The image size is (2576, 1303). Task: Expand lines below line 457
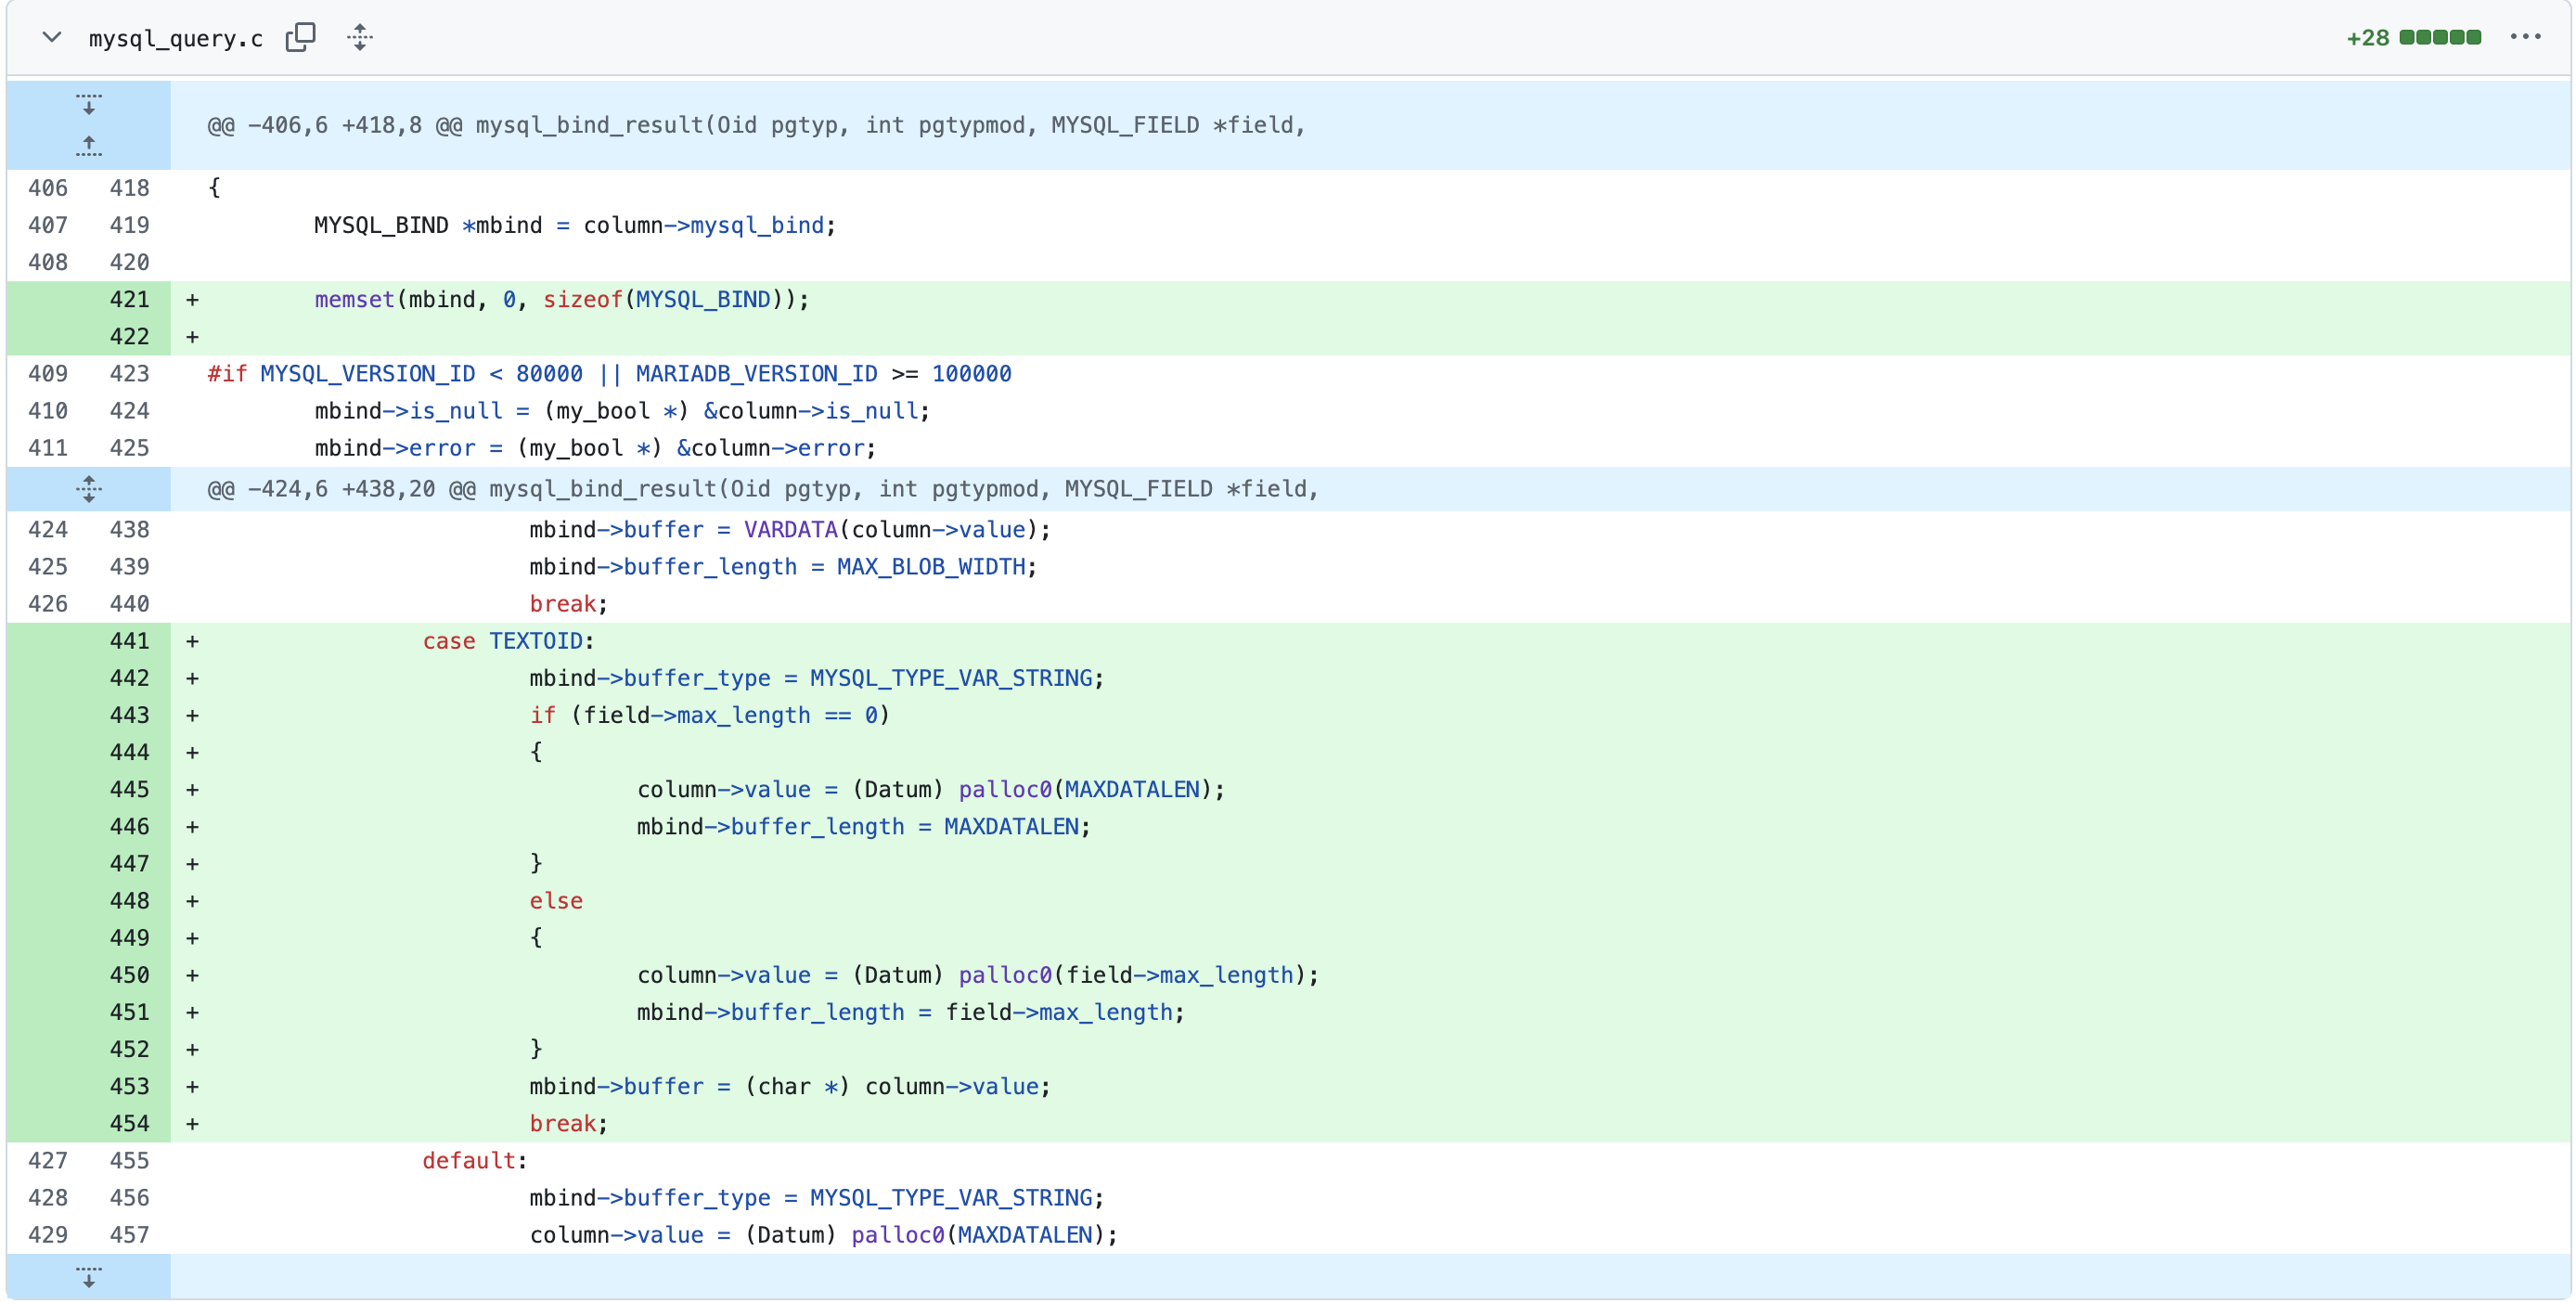(x=88, y=1277)
